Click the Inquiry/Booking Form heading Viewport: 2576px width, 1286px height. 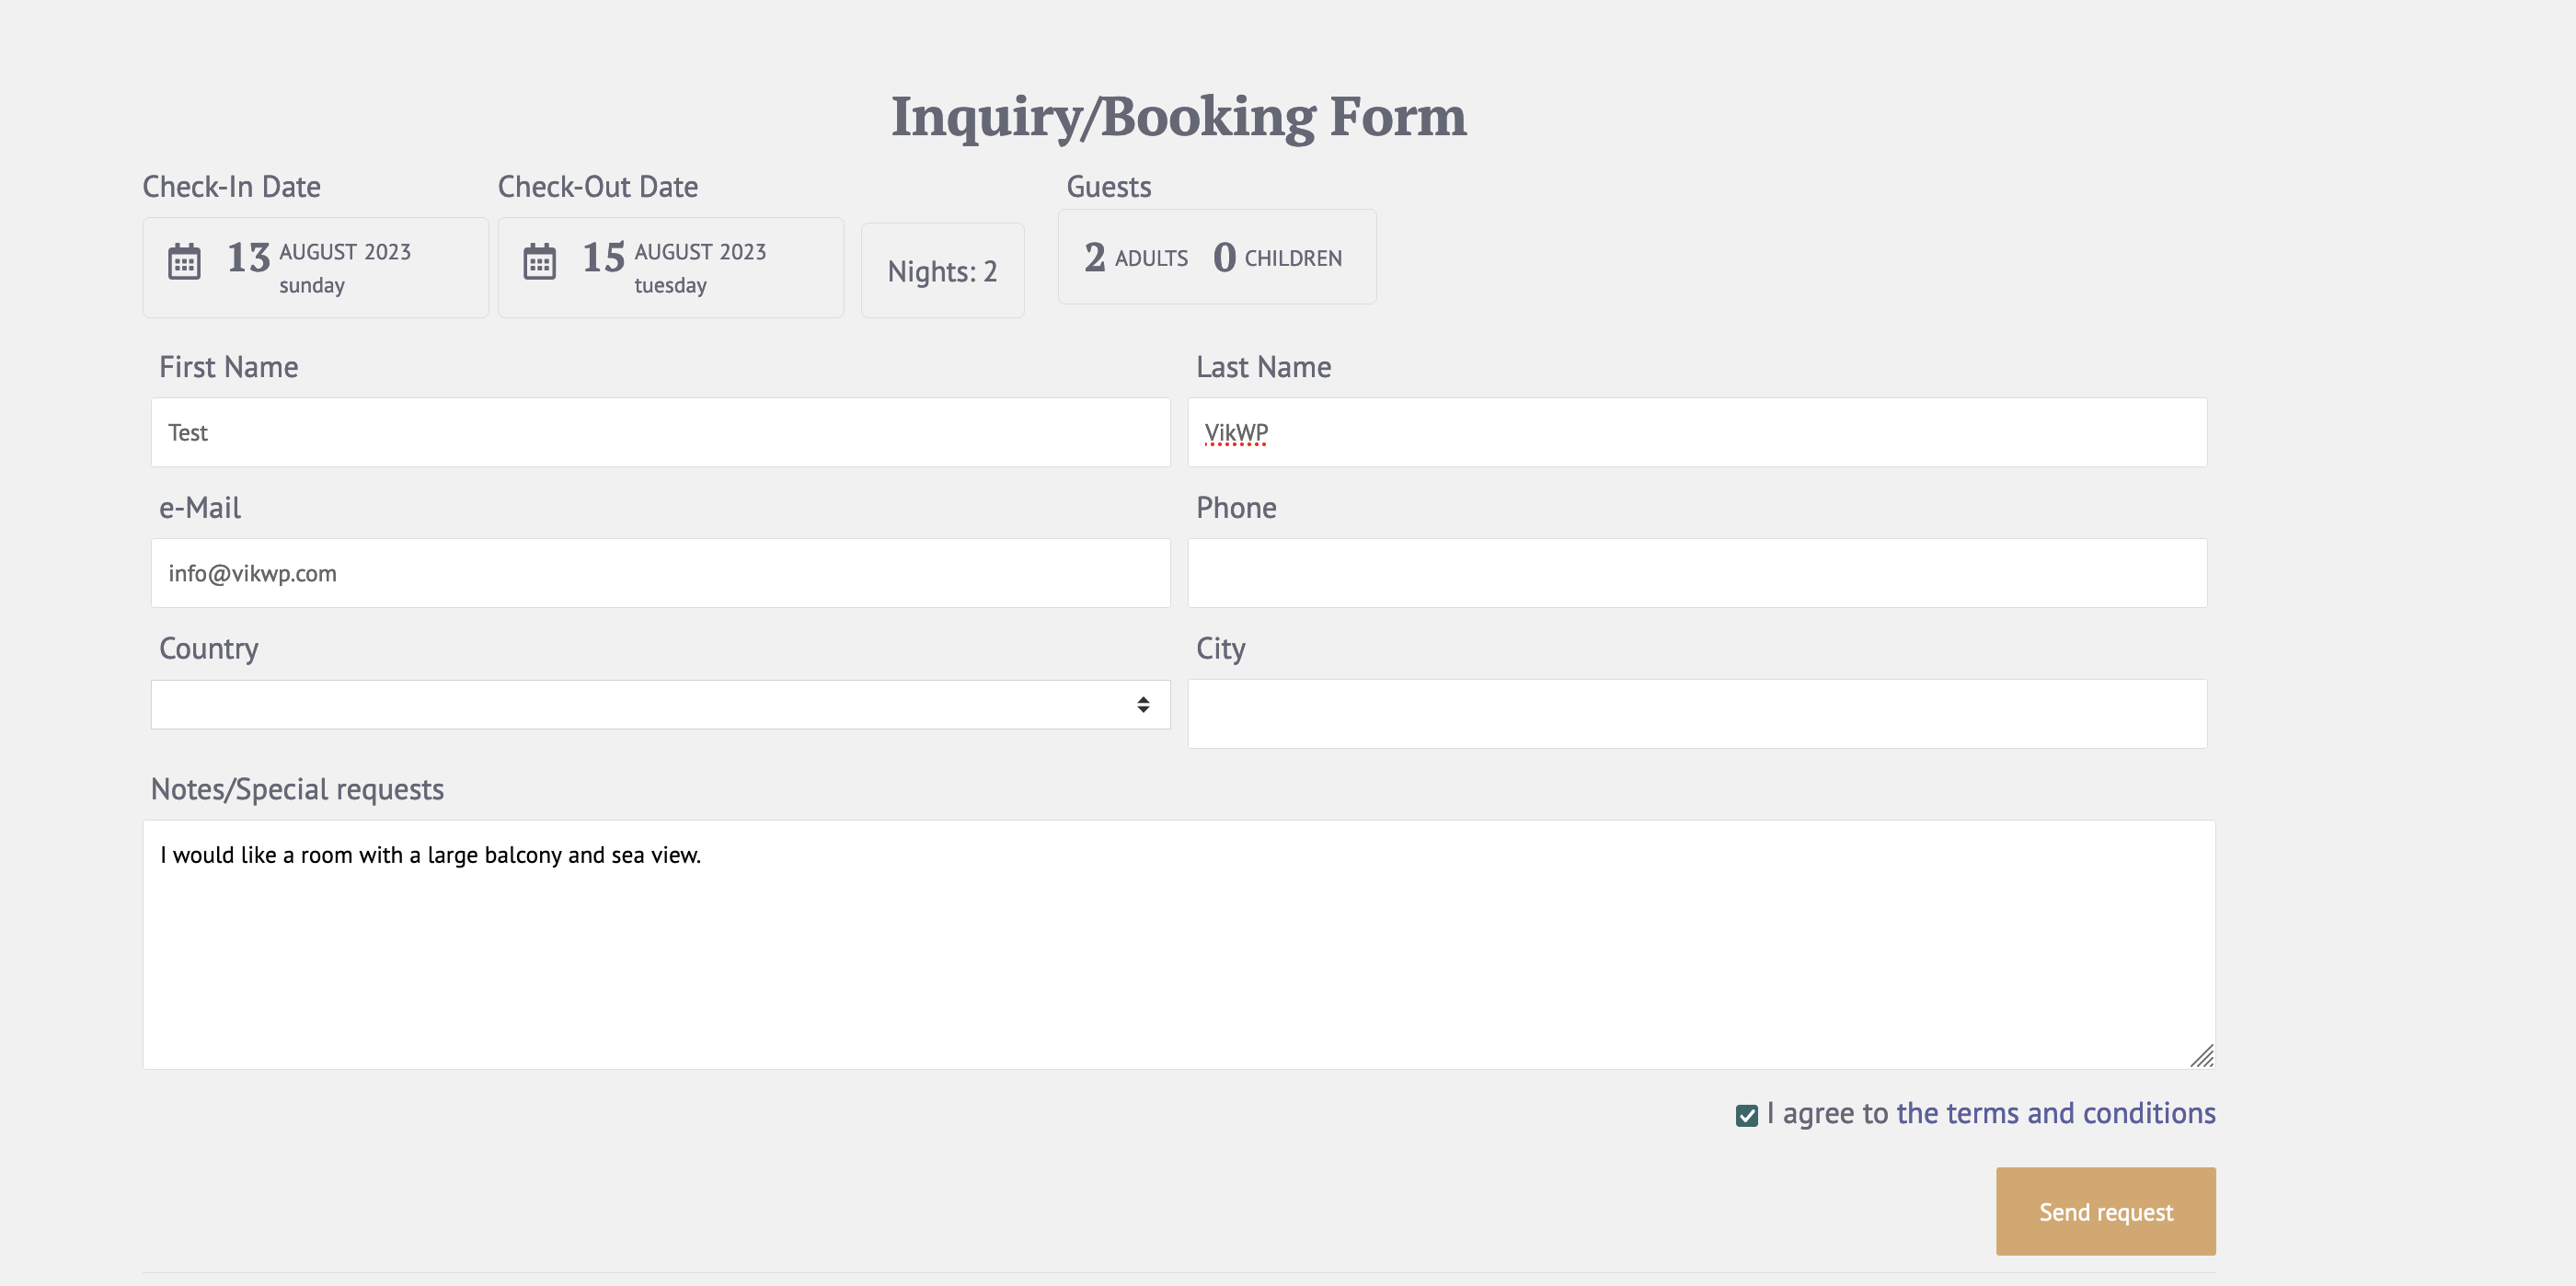coord(1179,117)
